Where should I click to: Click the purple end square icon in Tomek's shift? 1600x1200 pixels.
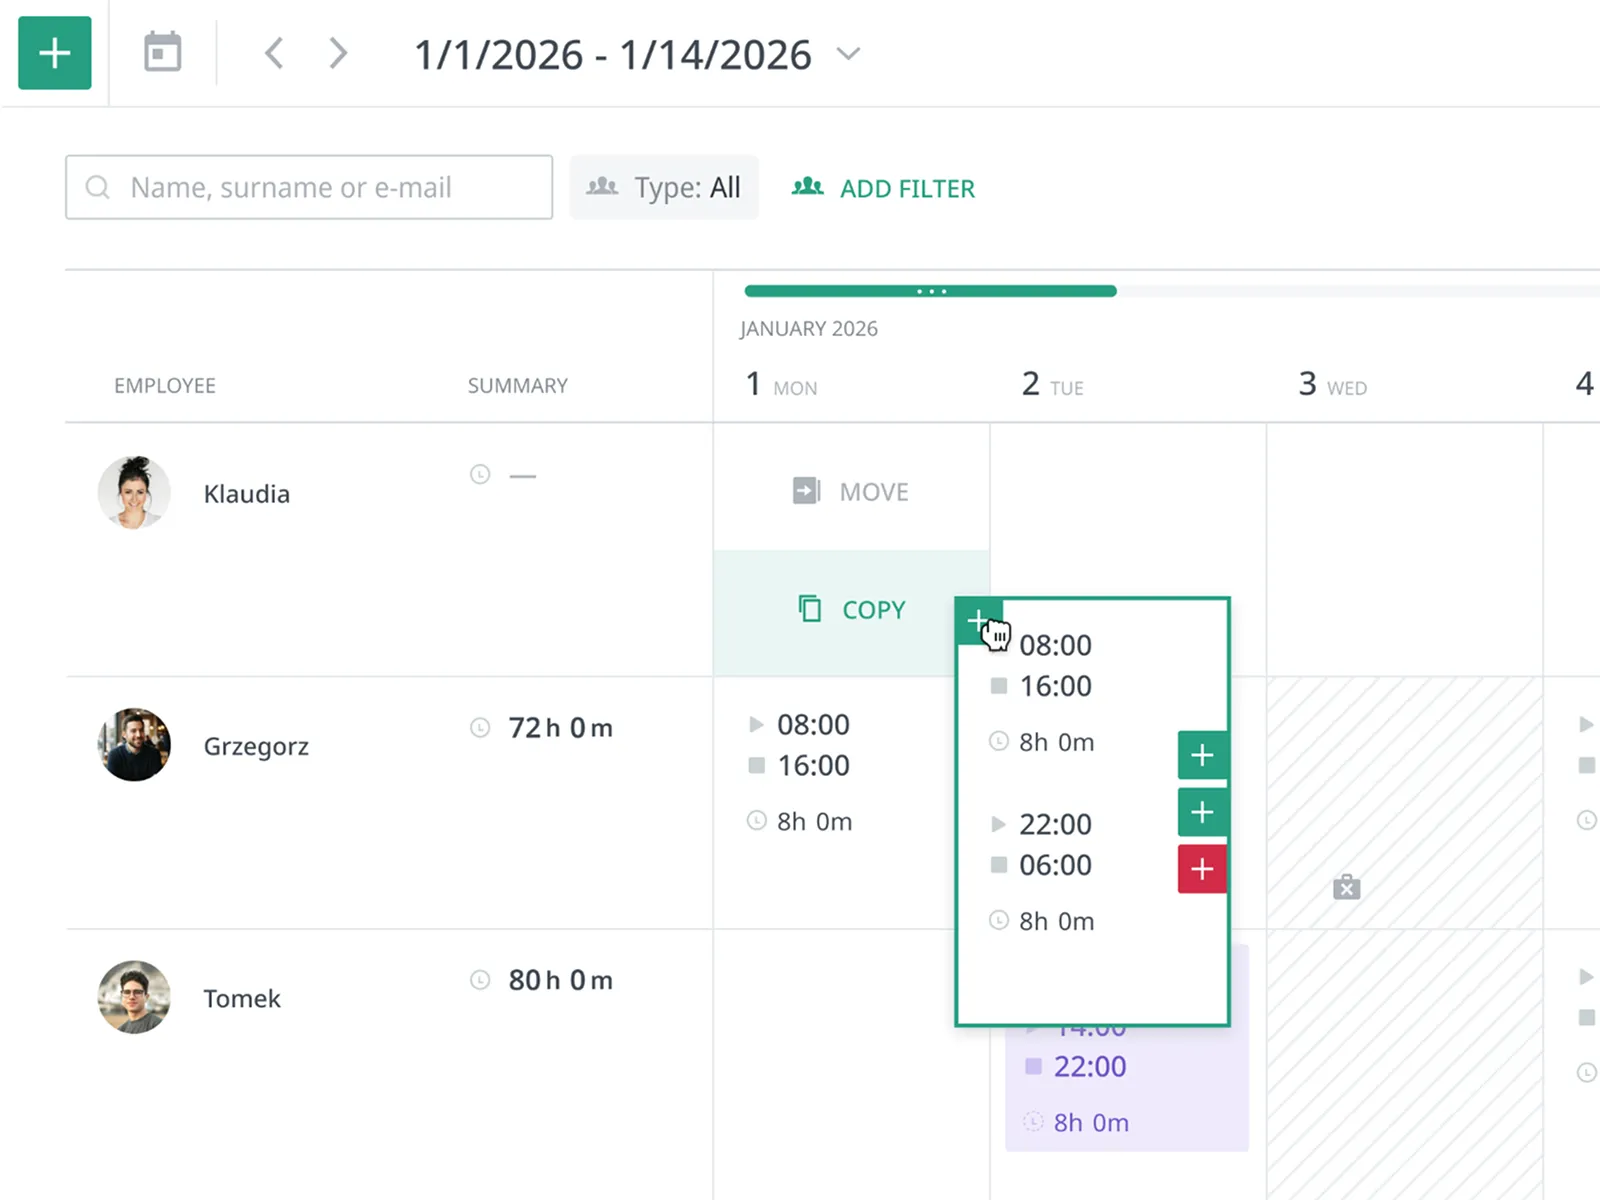tap(1034, 1066)
